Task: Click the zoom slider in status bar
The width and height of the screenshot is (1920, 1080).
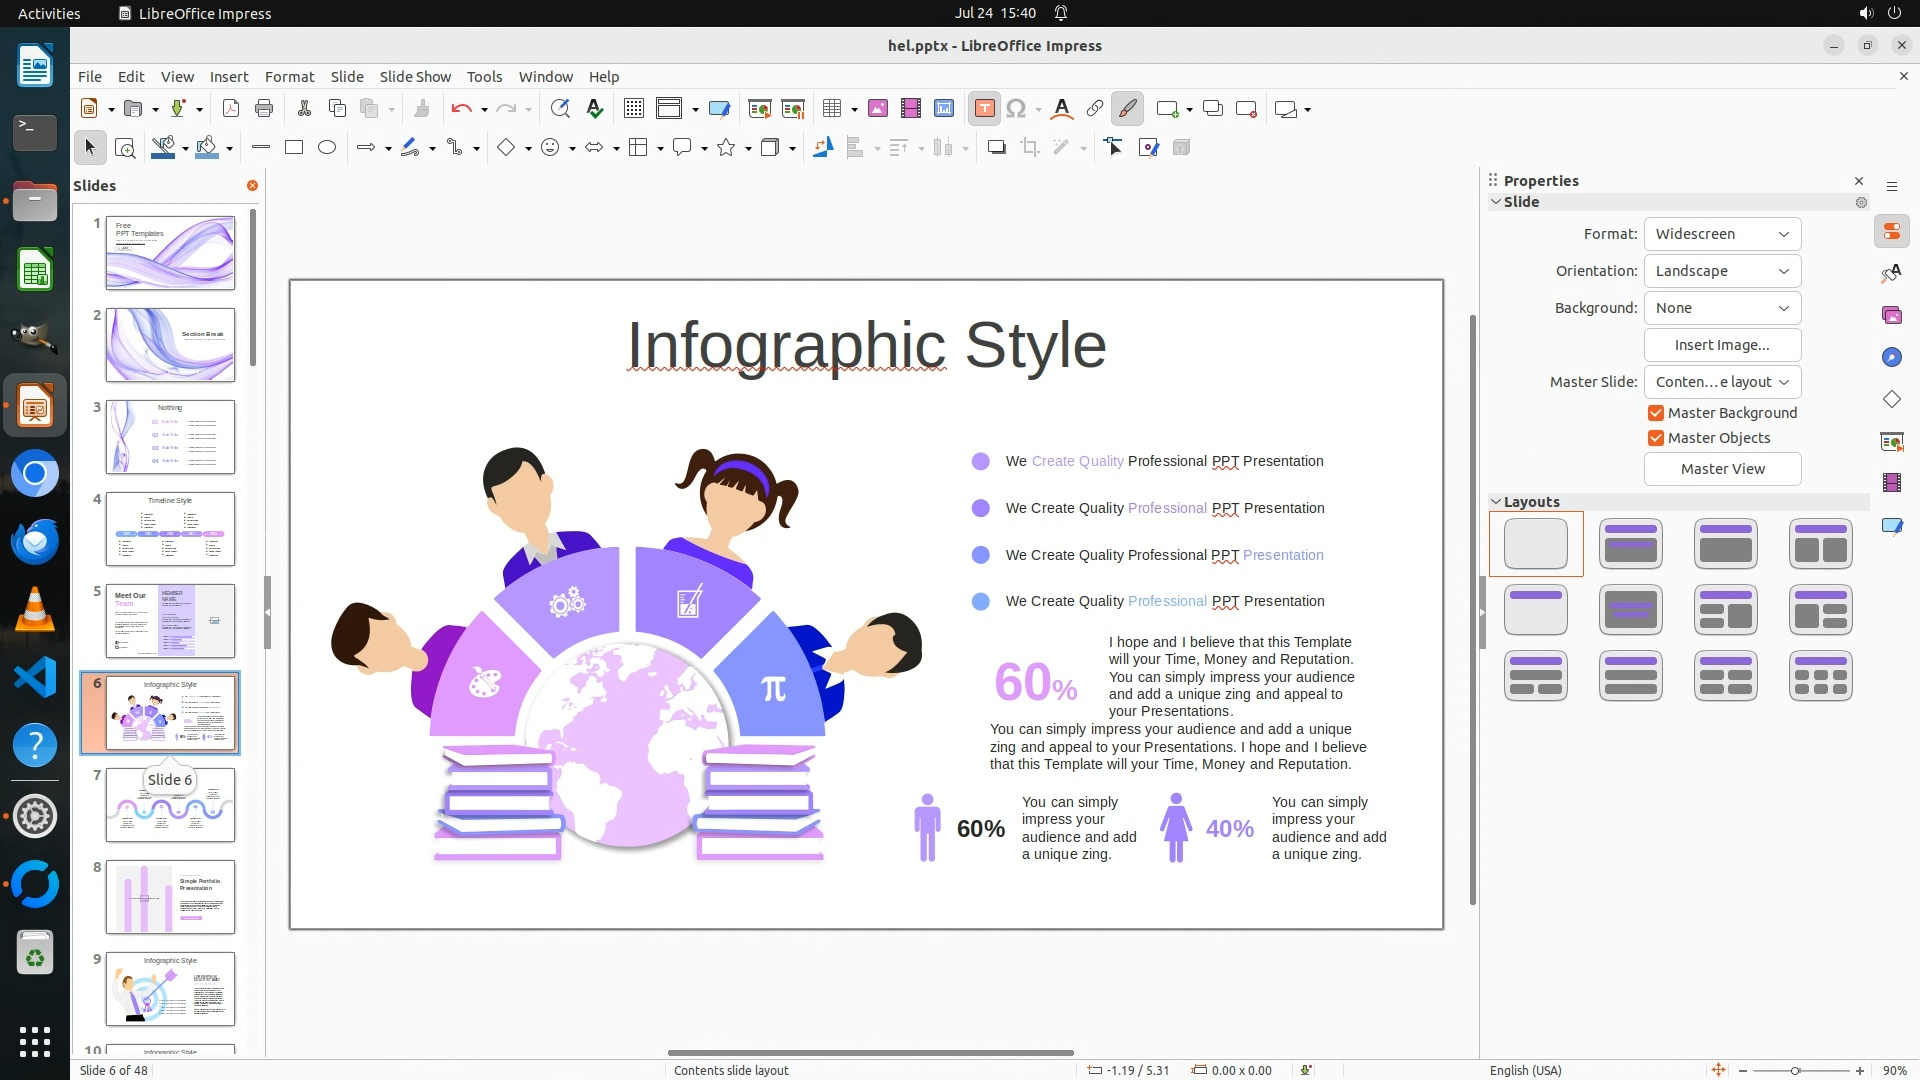Action: [1795, 1071]
